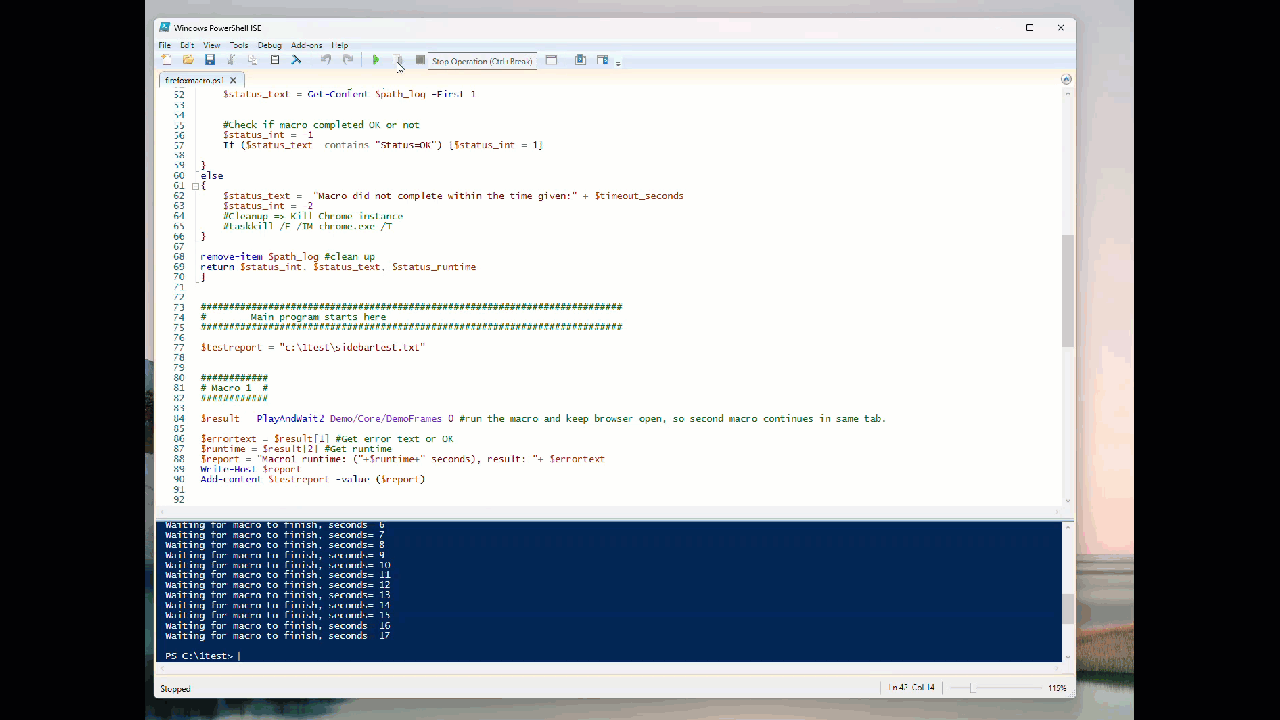Click script pane scroll down arrow
Screen dimensions: 1280x720
1067,501
